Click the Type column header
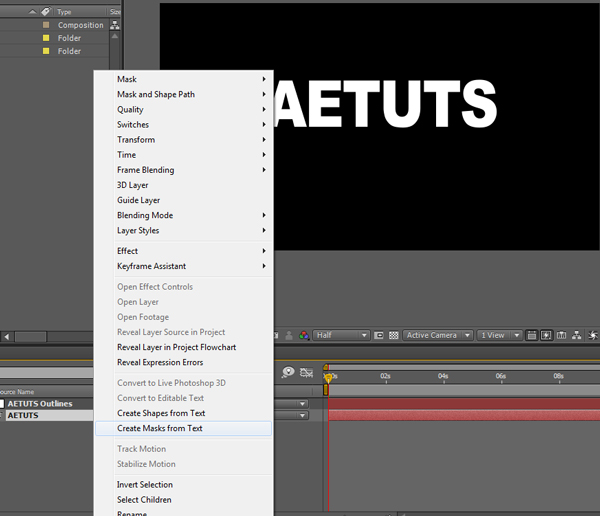600x516 pixels. pyautogui.click(x=64, y=12)
